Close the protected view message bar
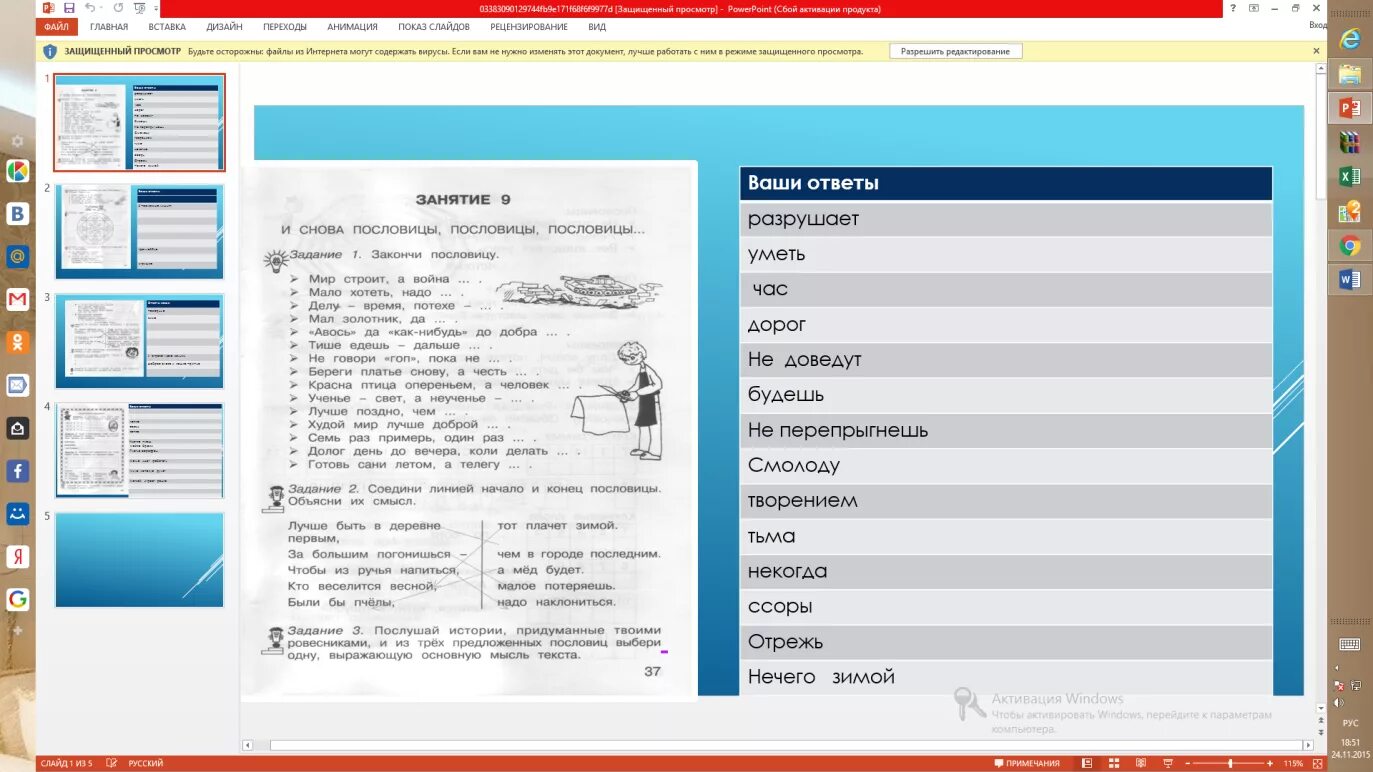The width and height of the screenshot is (1373, 772). (x=1316, y=51)
